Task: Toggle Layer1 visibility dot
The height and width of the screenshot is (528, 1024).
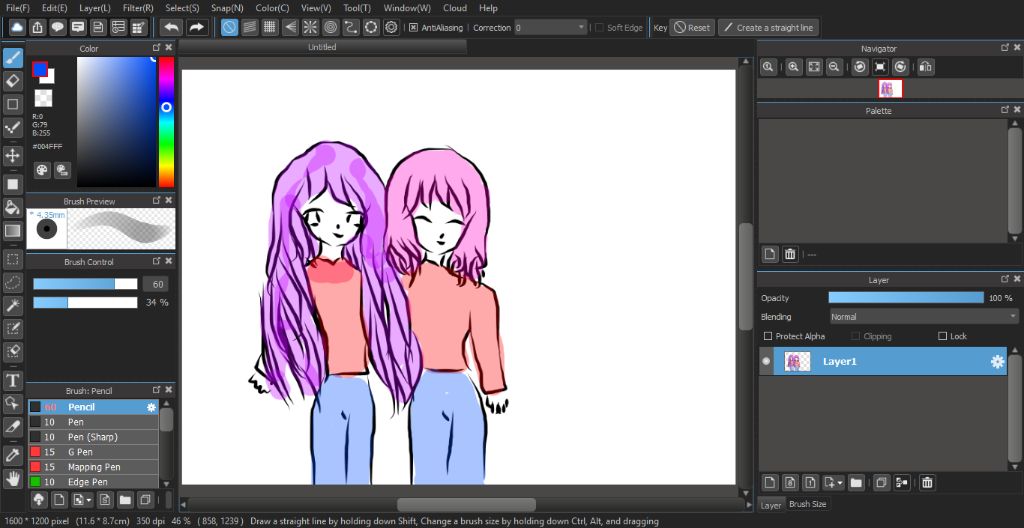Action: tap(766, 361)
